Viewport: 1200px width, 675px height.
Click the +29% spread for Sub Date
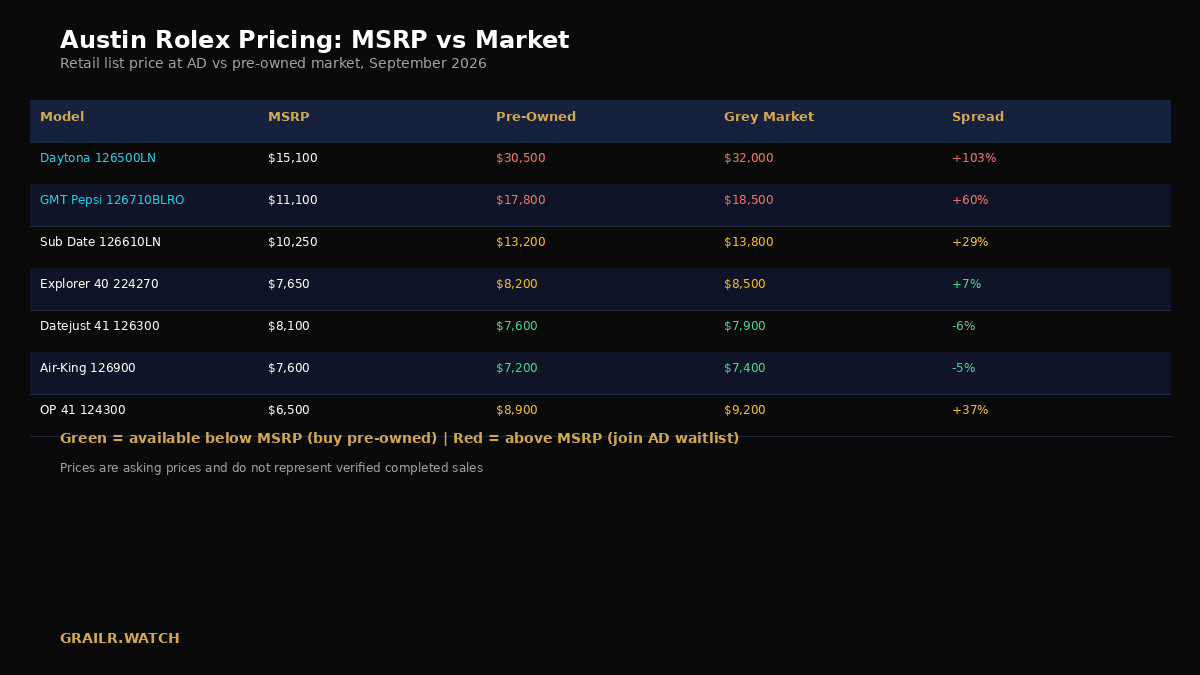tap(970, 242)
